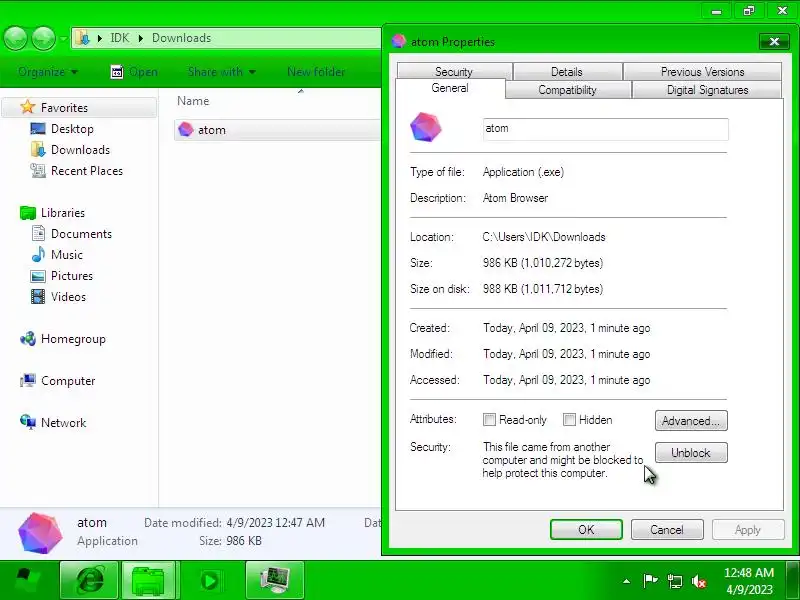
Task: Click the atom file icon in Downloads list
Action: pyautogui.click(x=186, y=130)
